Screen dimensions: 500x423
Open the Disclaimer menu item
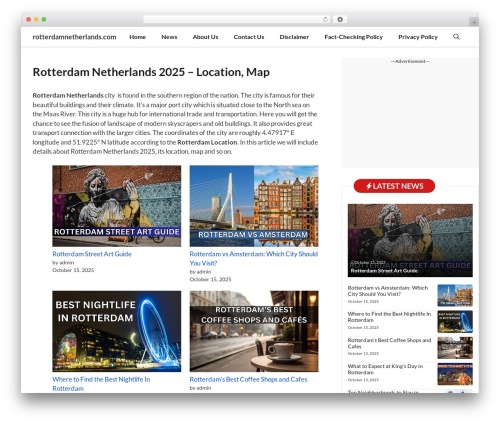pos(294,37)
